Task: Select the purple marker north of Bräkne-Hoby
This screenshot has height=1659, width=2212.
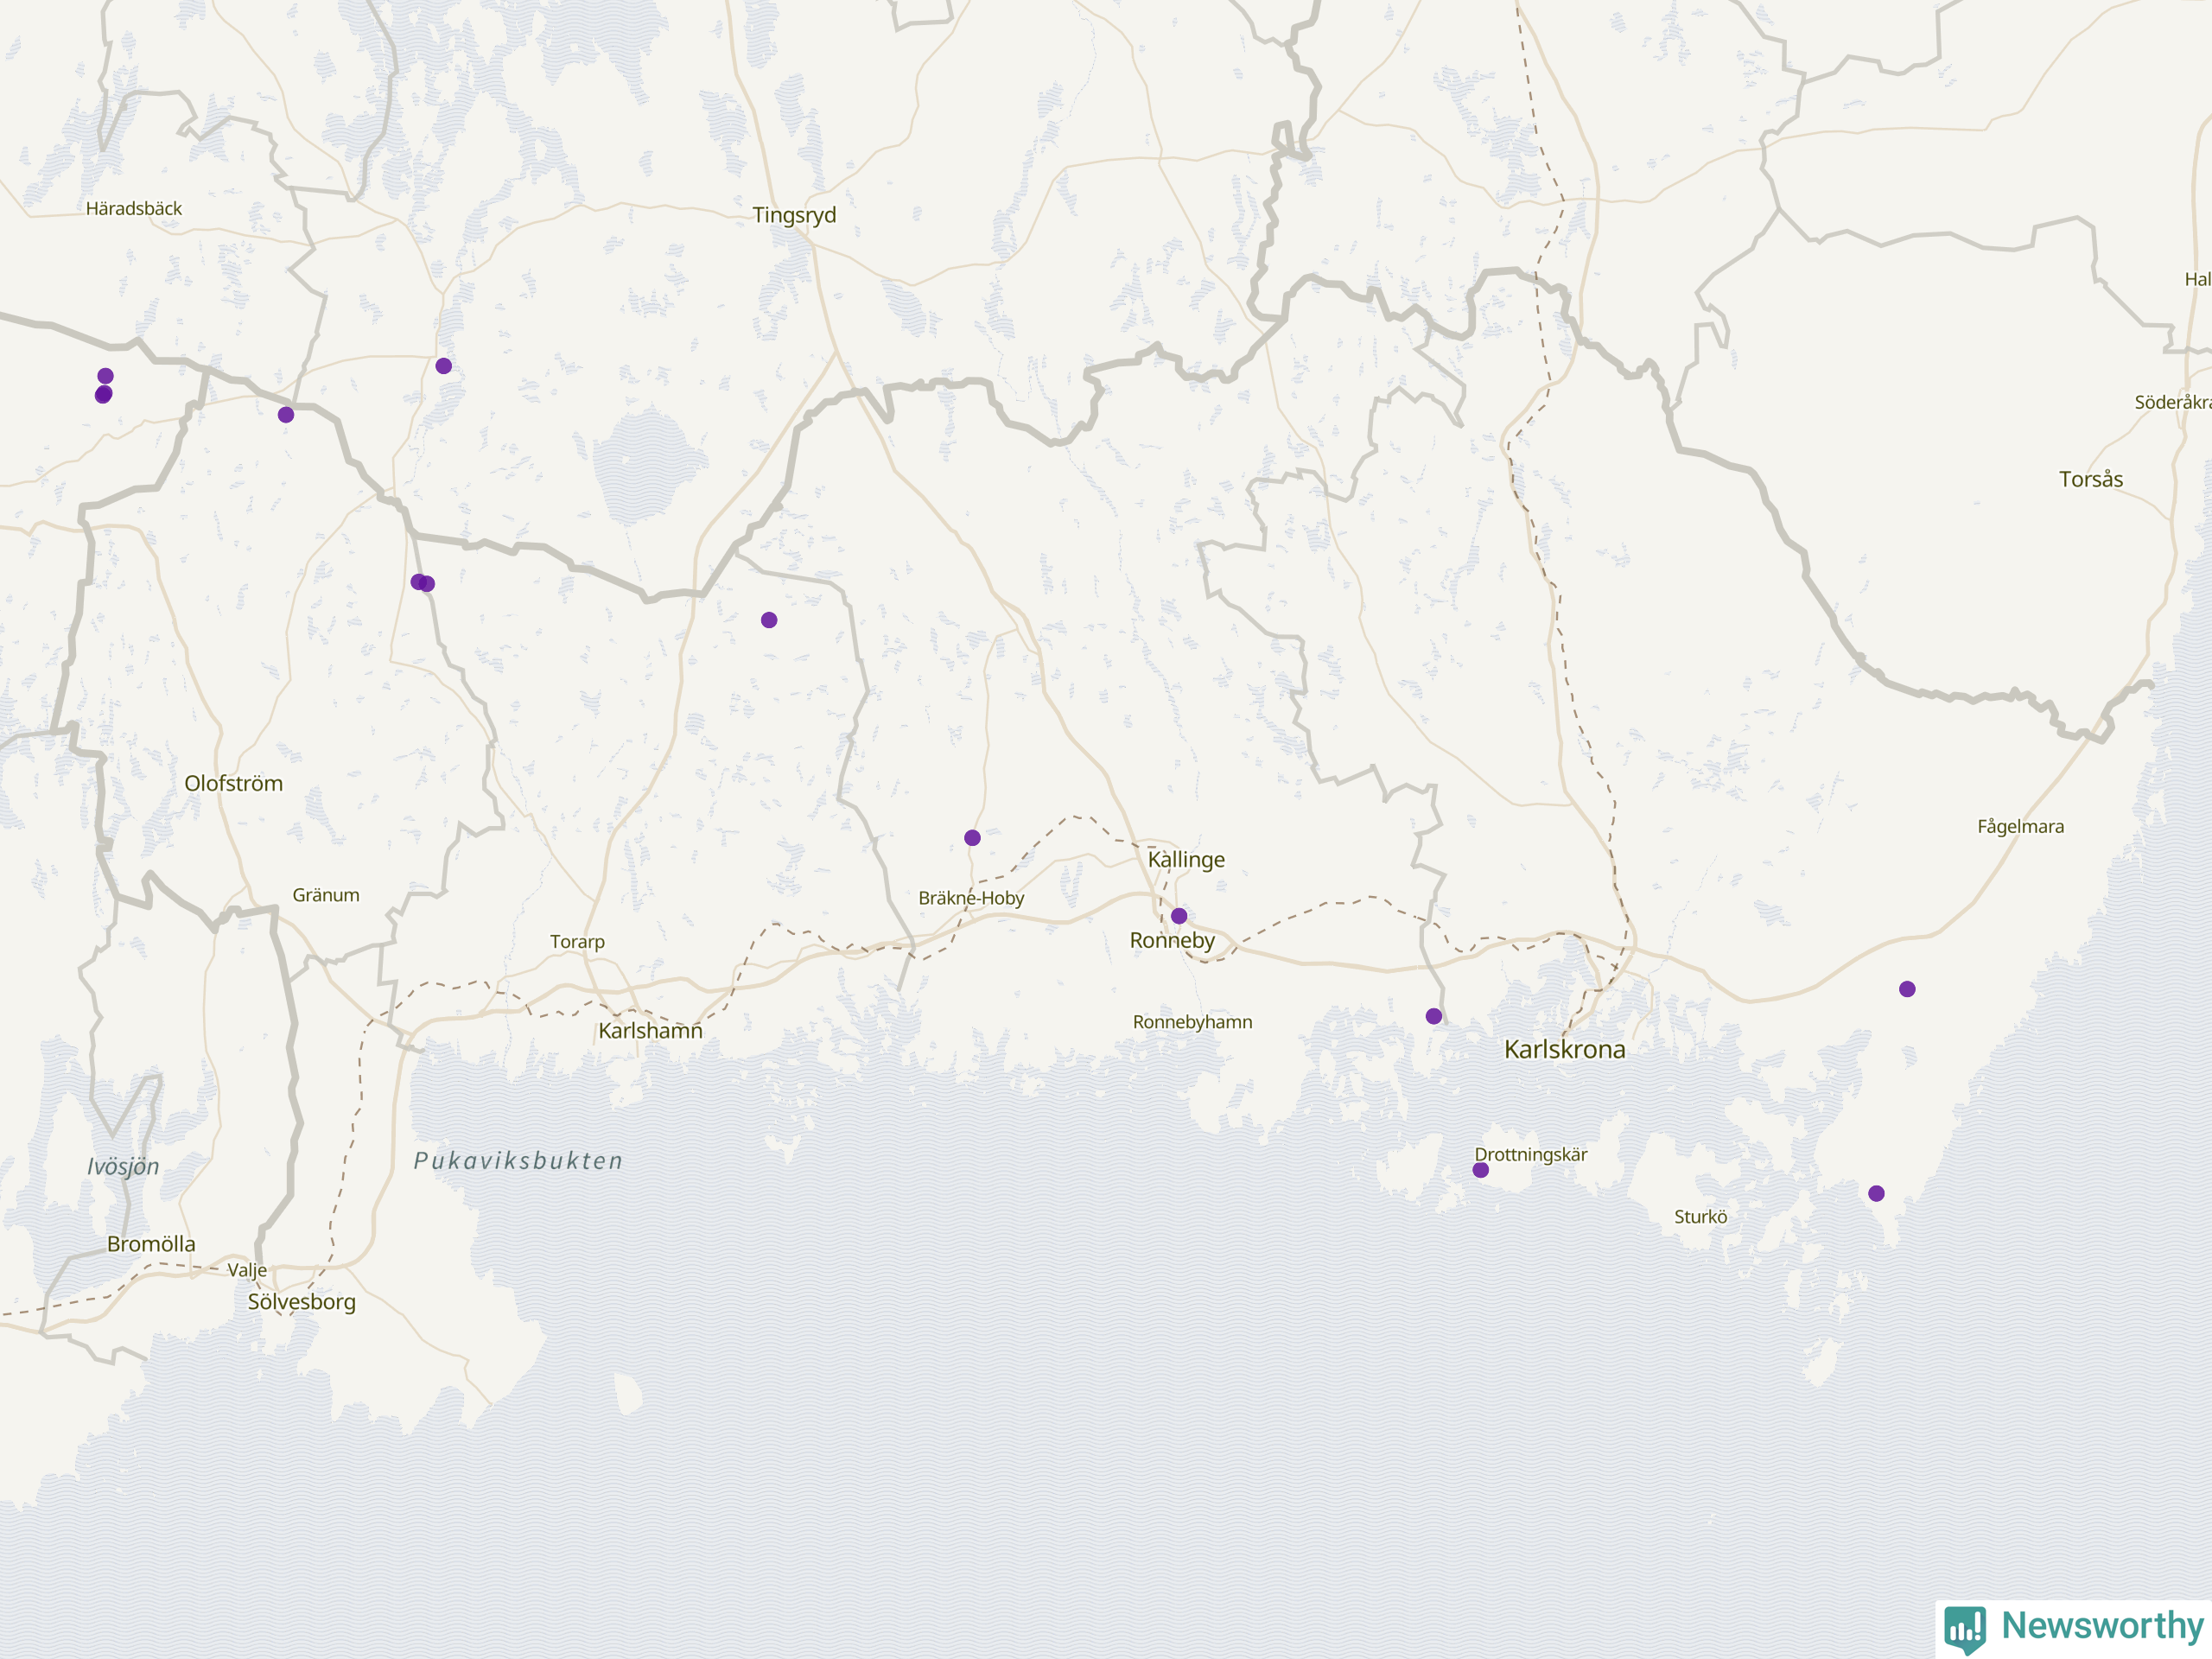Action: 972,838
